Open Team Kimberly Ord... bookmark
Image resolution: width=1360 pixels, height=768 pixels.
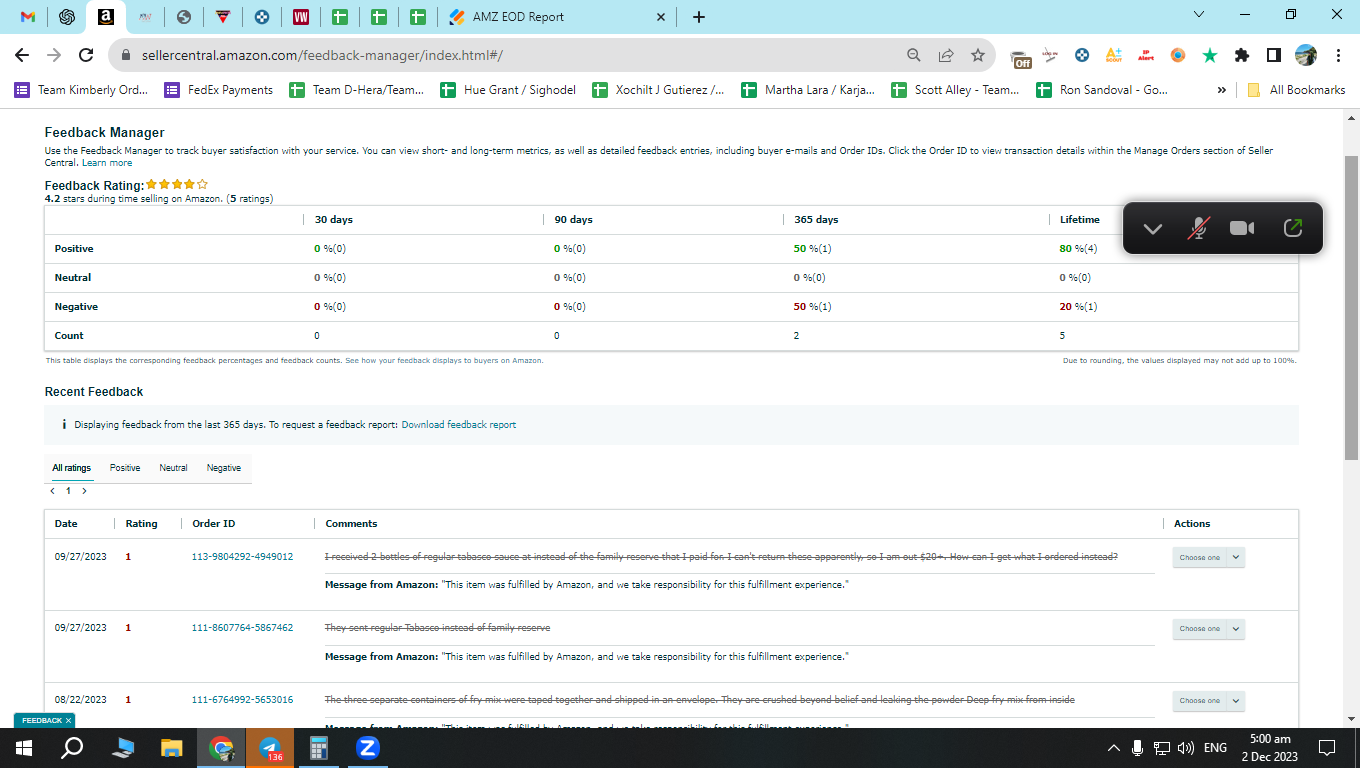pos(81,90)
